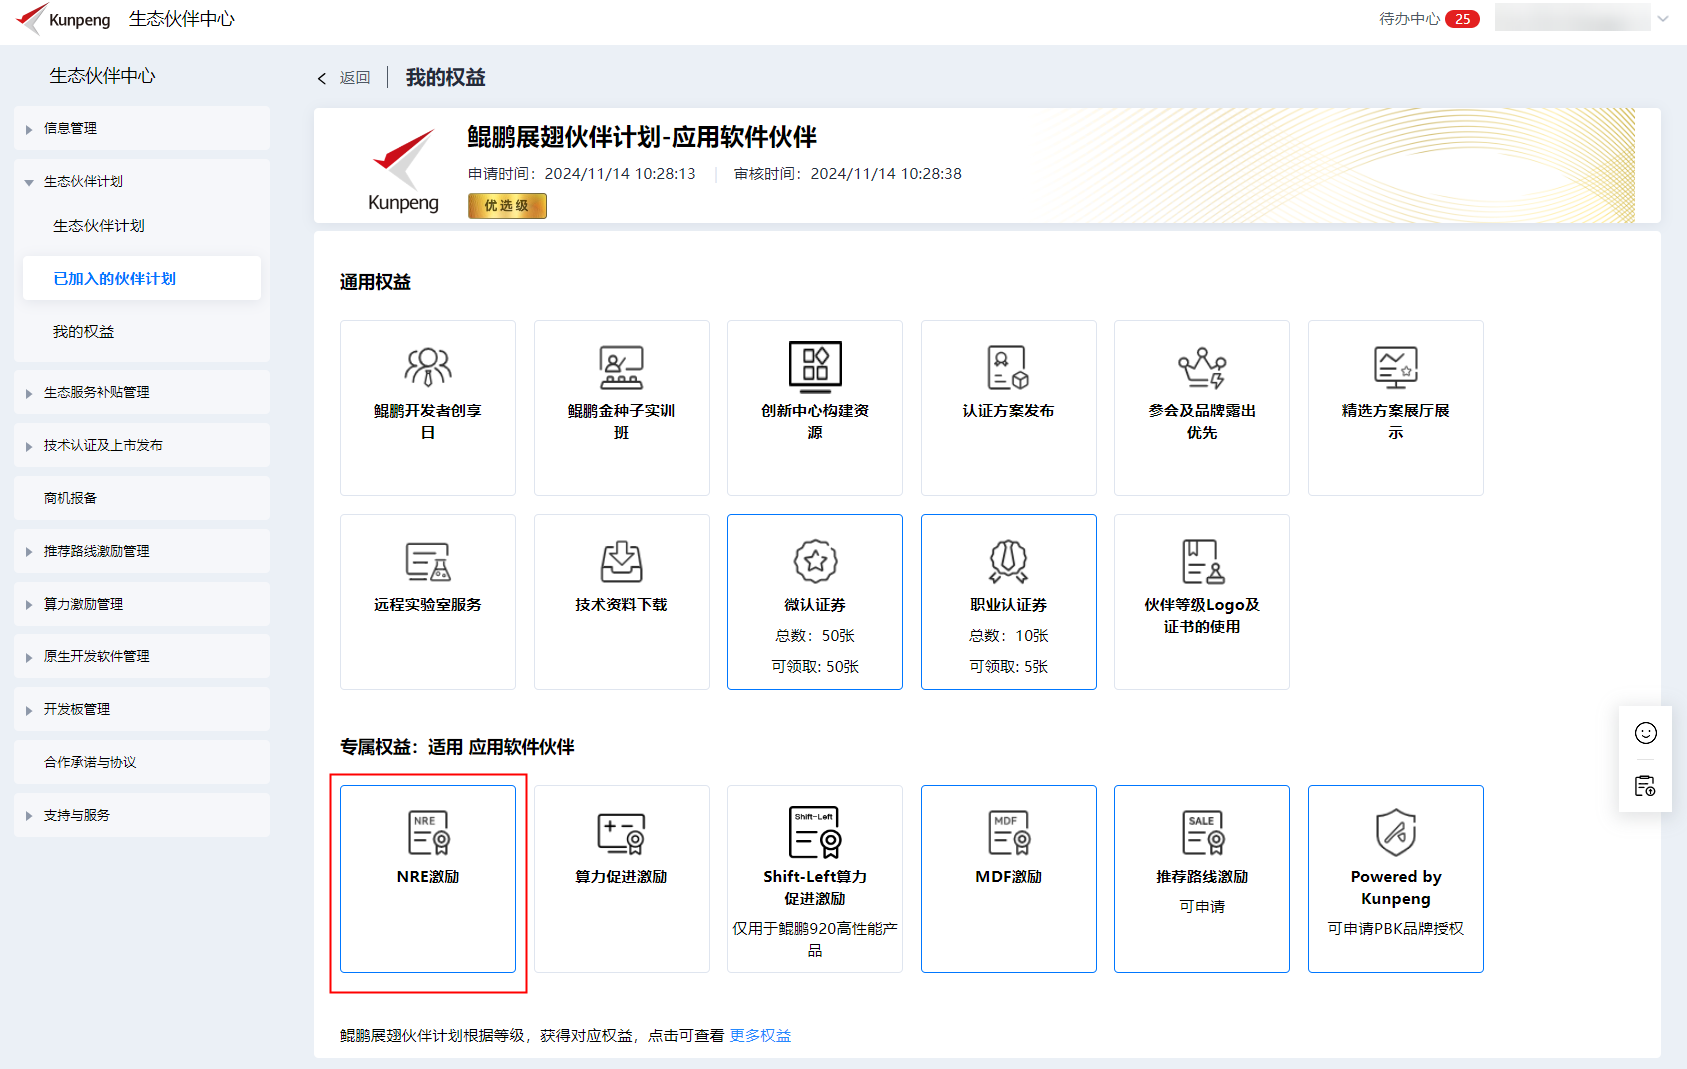
Task: Click the 返回 back link
Action: [x=355, y=77]
